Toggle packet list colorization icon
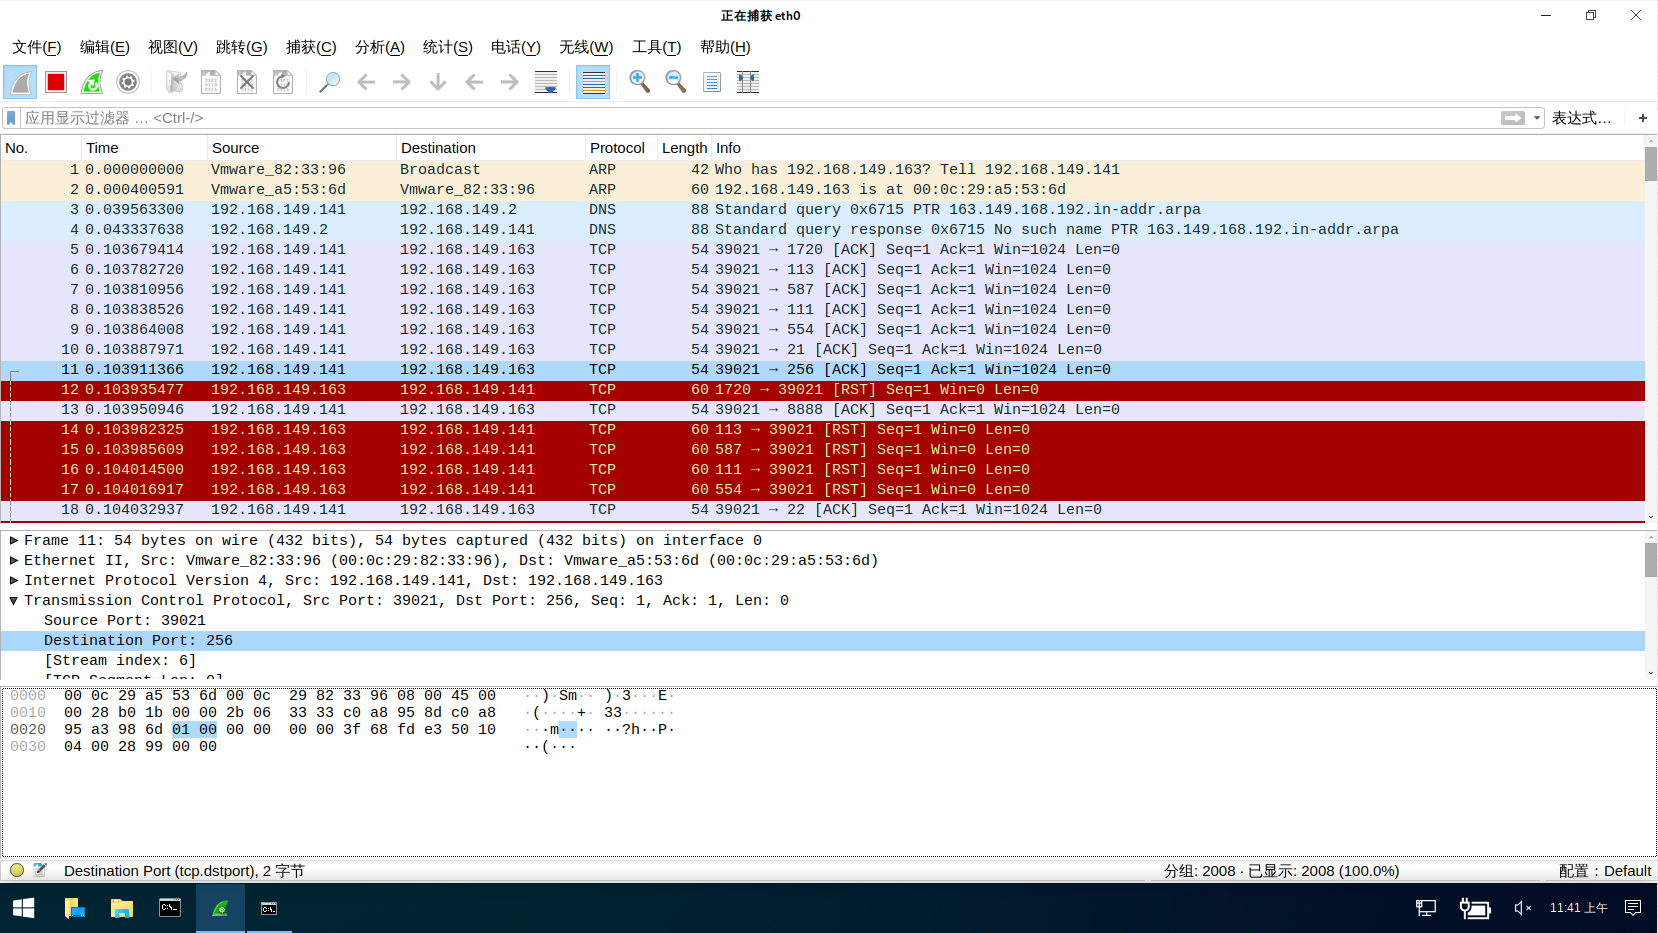The height and width of the screenshot is (933, 1658). click(593, 82)
